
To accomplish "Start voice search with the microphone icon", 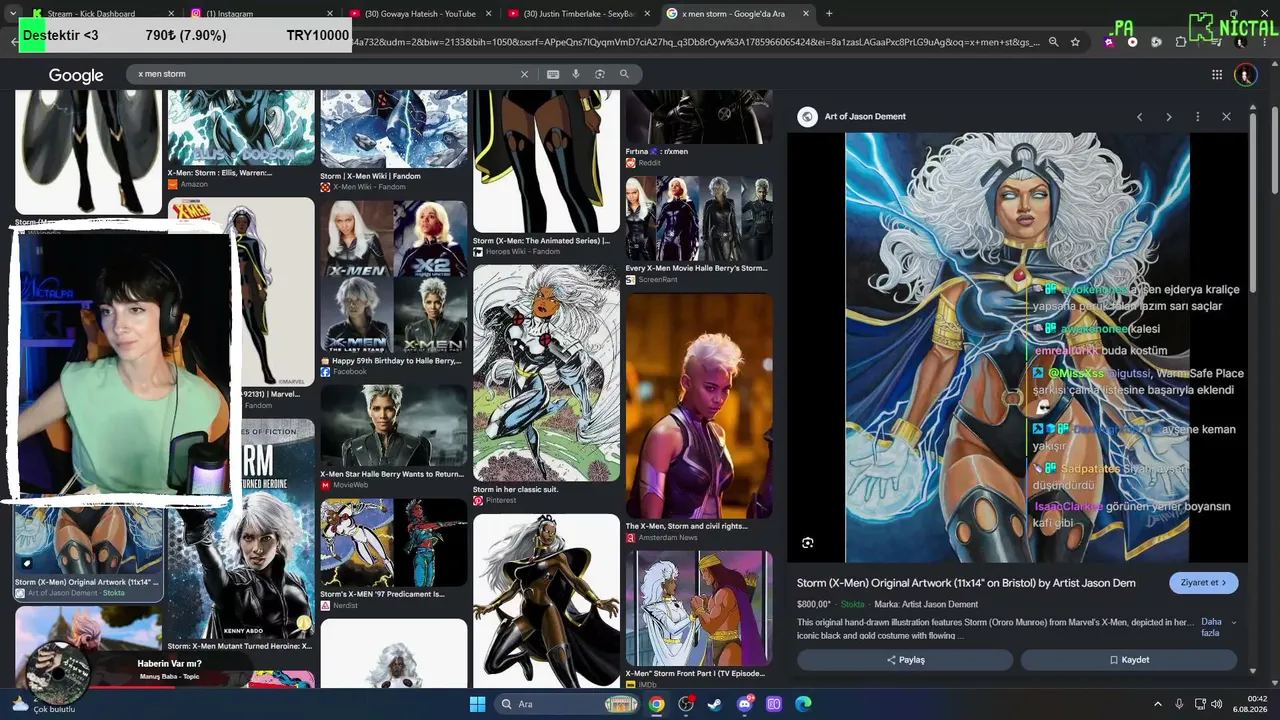I will click(576, 74).
